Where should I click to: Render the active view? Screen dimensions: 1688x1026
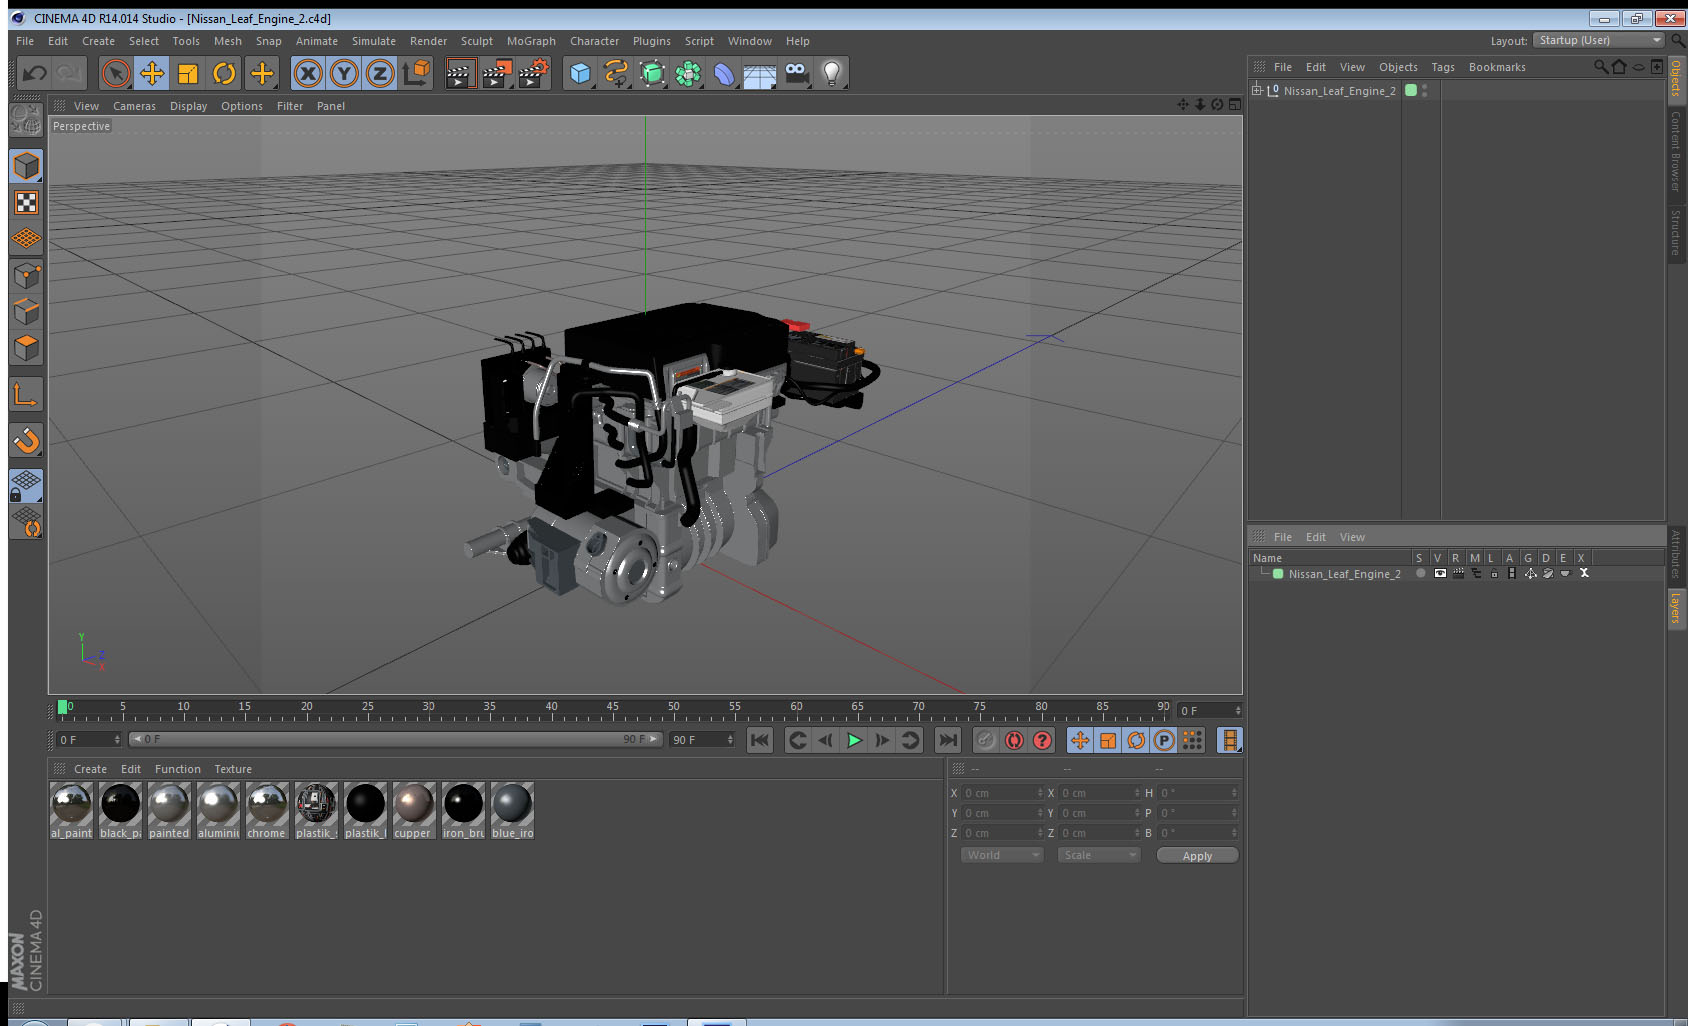coord(459,73)
